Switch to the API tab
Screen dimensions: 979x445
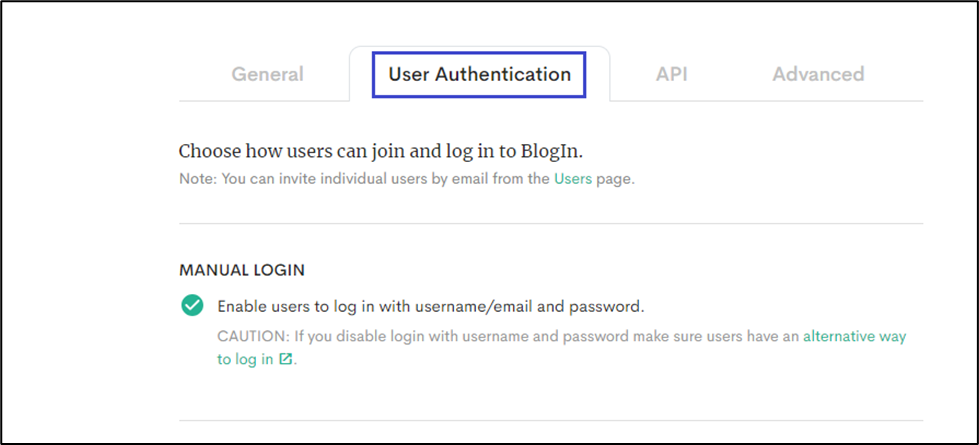(x=671, y=74)
